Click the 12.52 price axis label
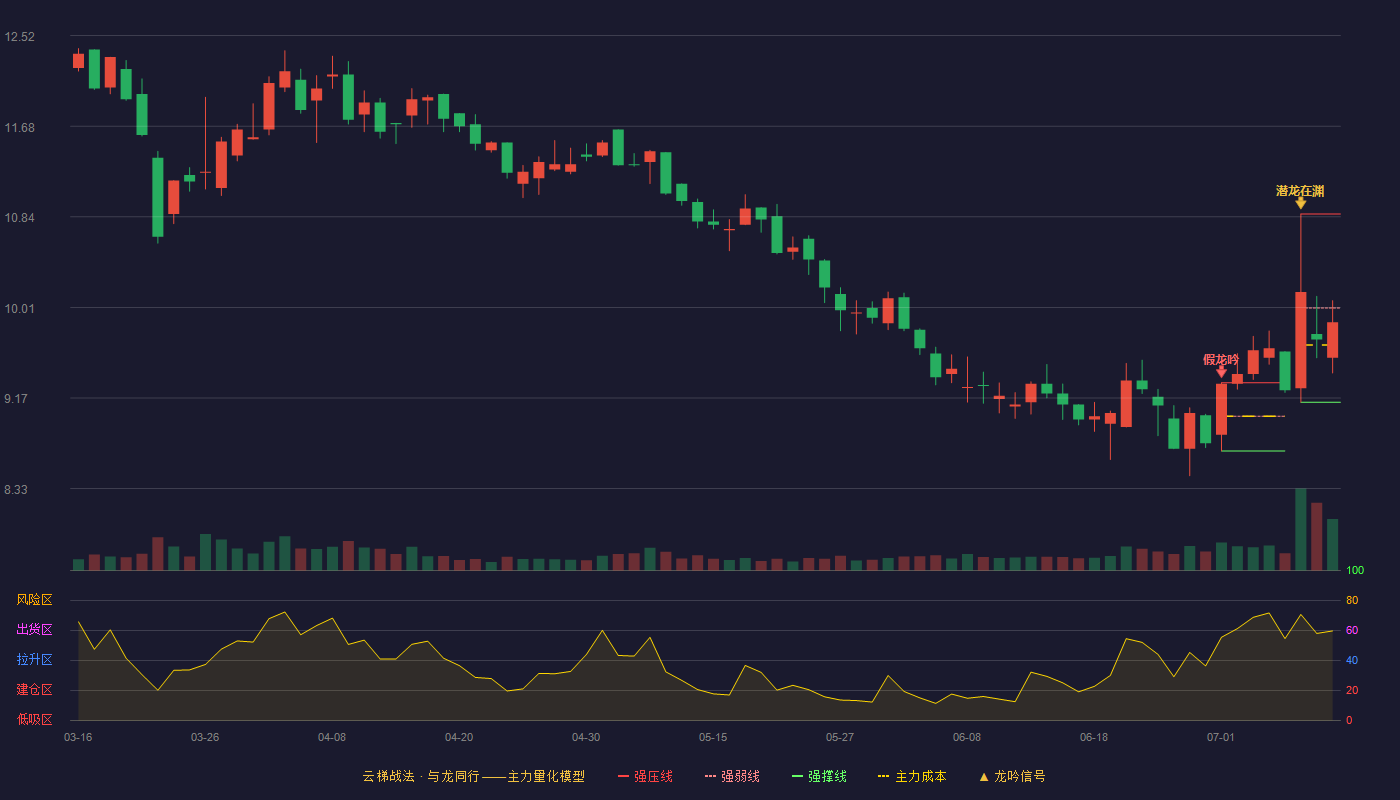The image size is (1400, 800). 19,37
